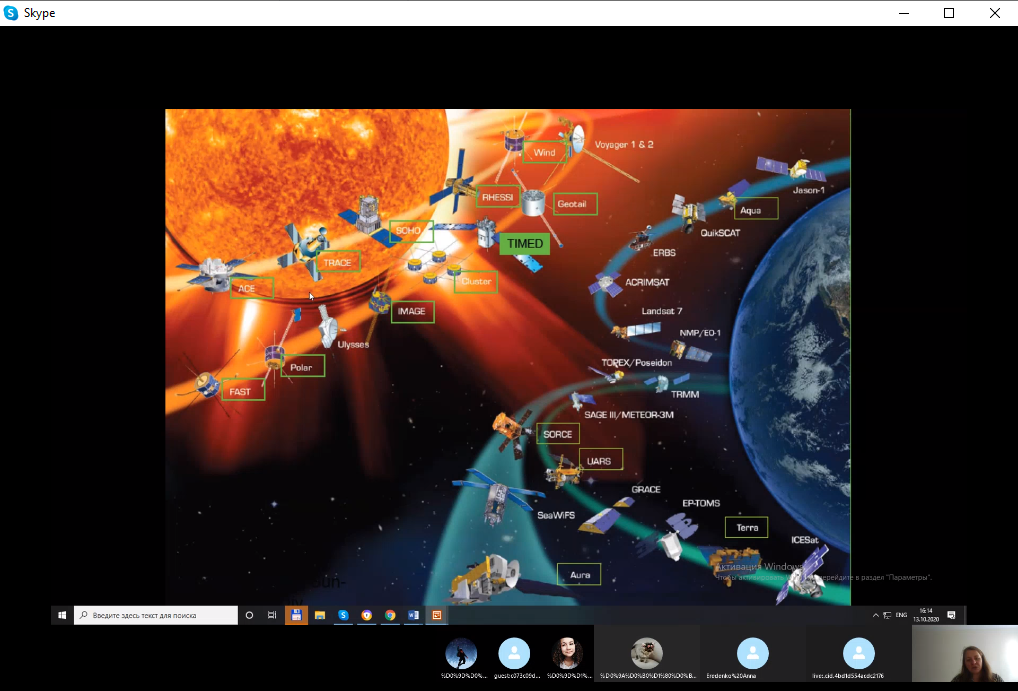The width and height of the screenshot is (1018, 691).
Task: Click the TRMM label
Action: coord(685,394)
